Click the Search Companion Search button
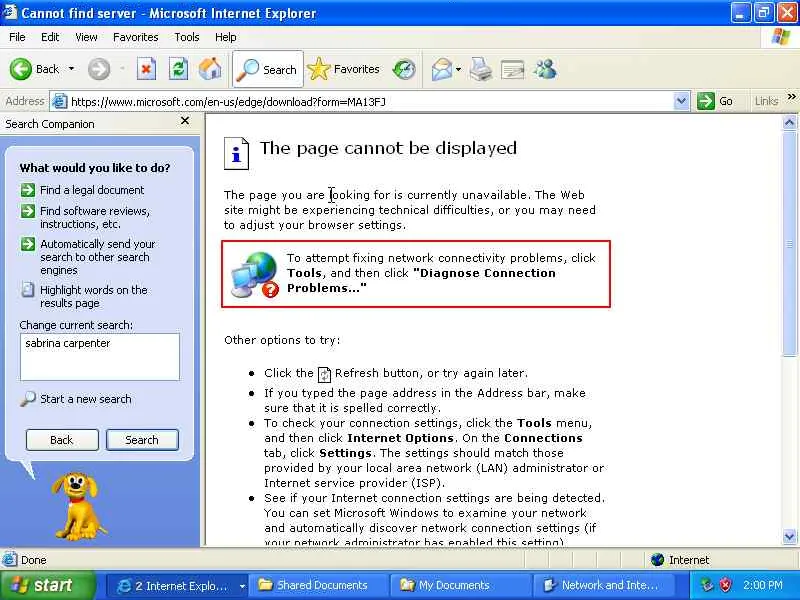This screenshot has height=600, width=800. coord(142,440)
